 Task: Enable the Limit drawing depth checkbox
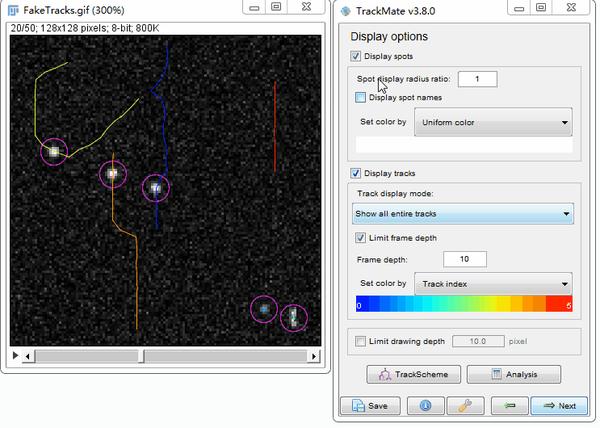coord(360,341)
